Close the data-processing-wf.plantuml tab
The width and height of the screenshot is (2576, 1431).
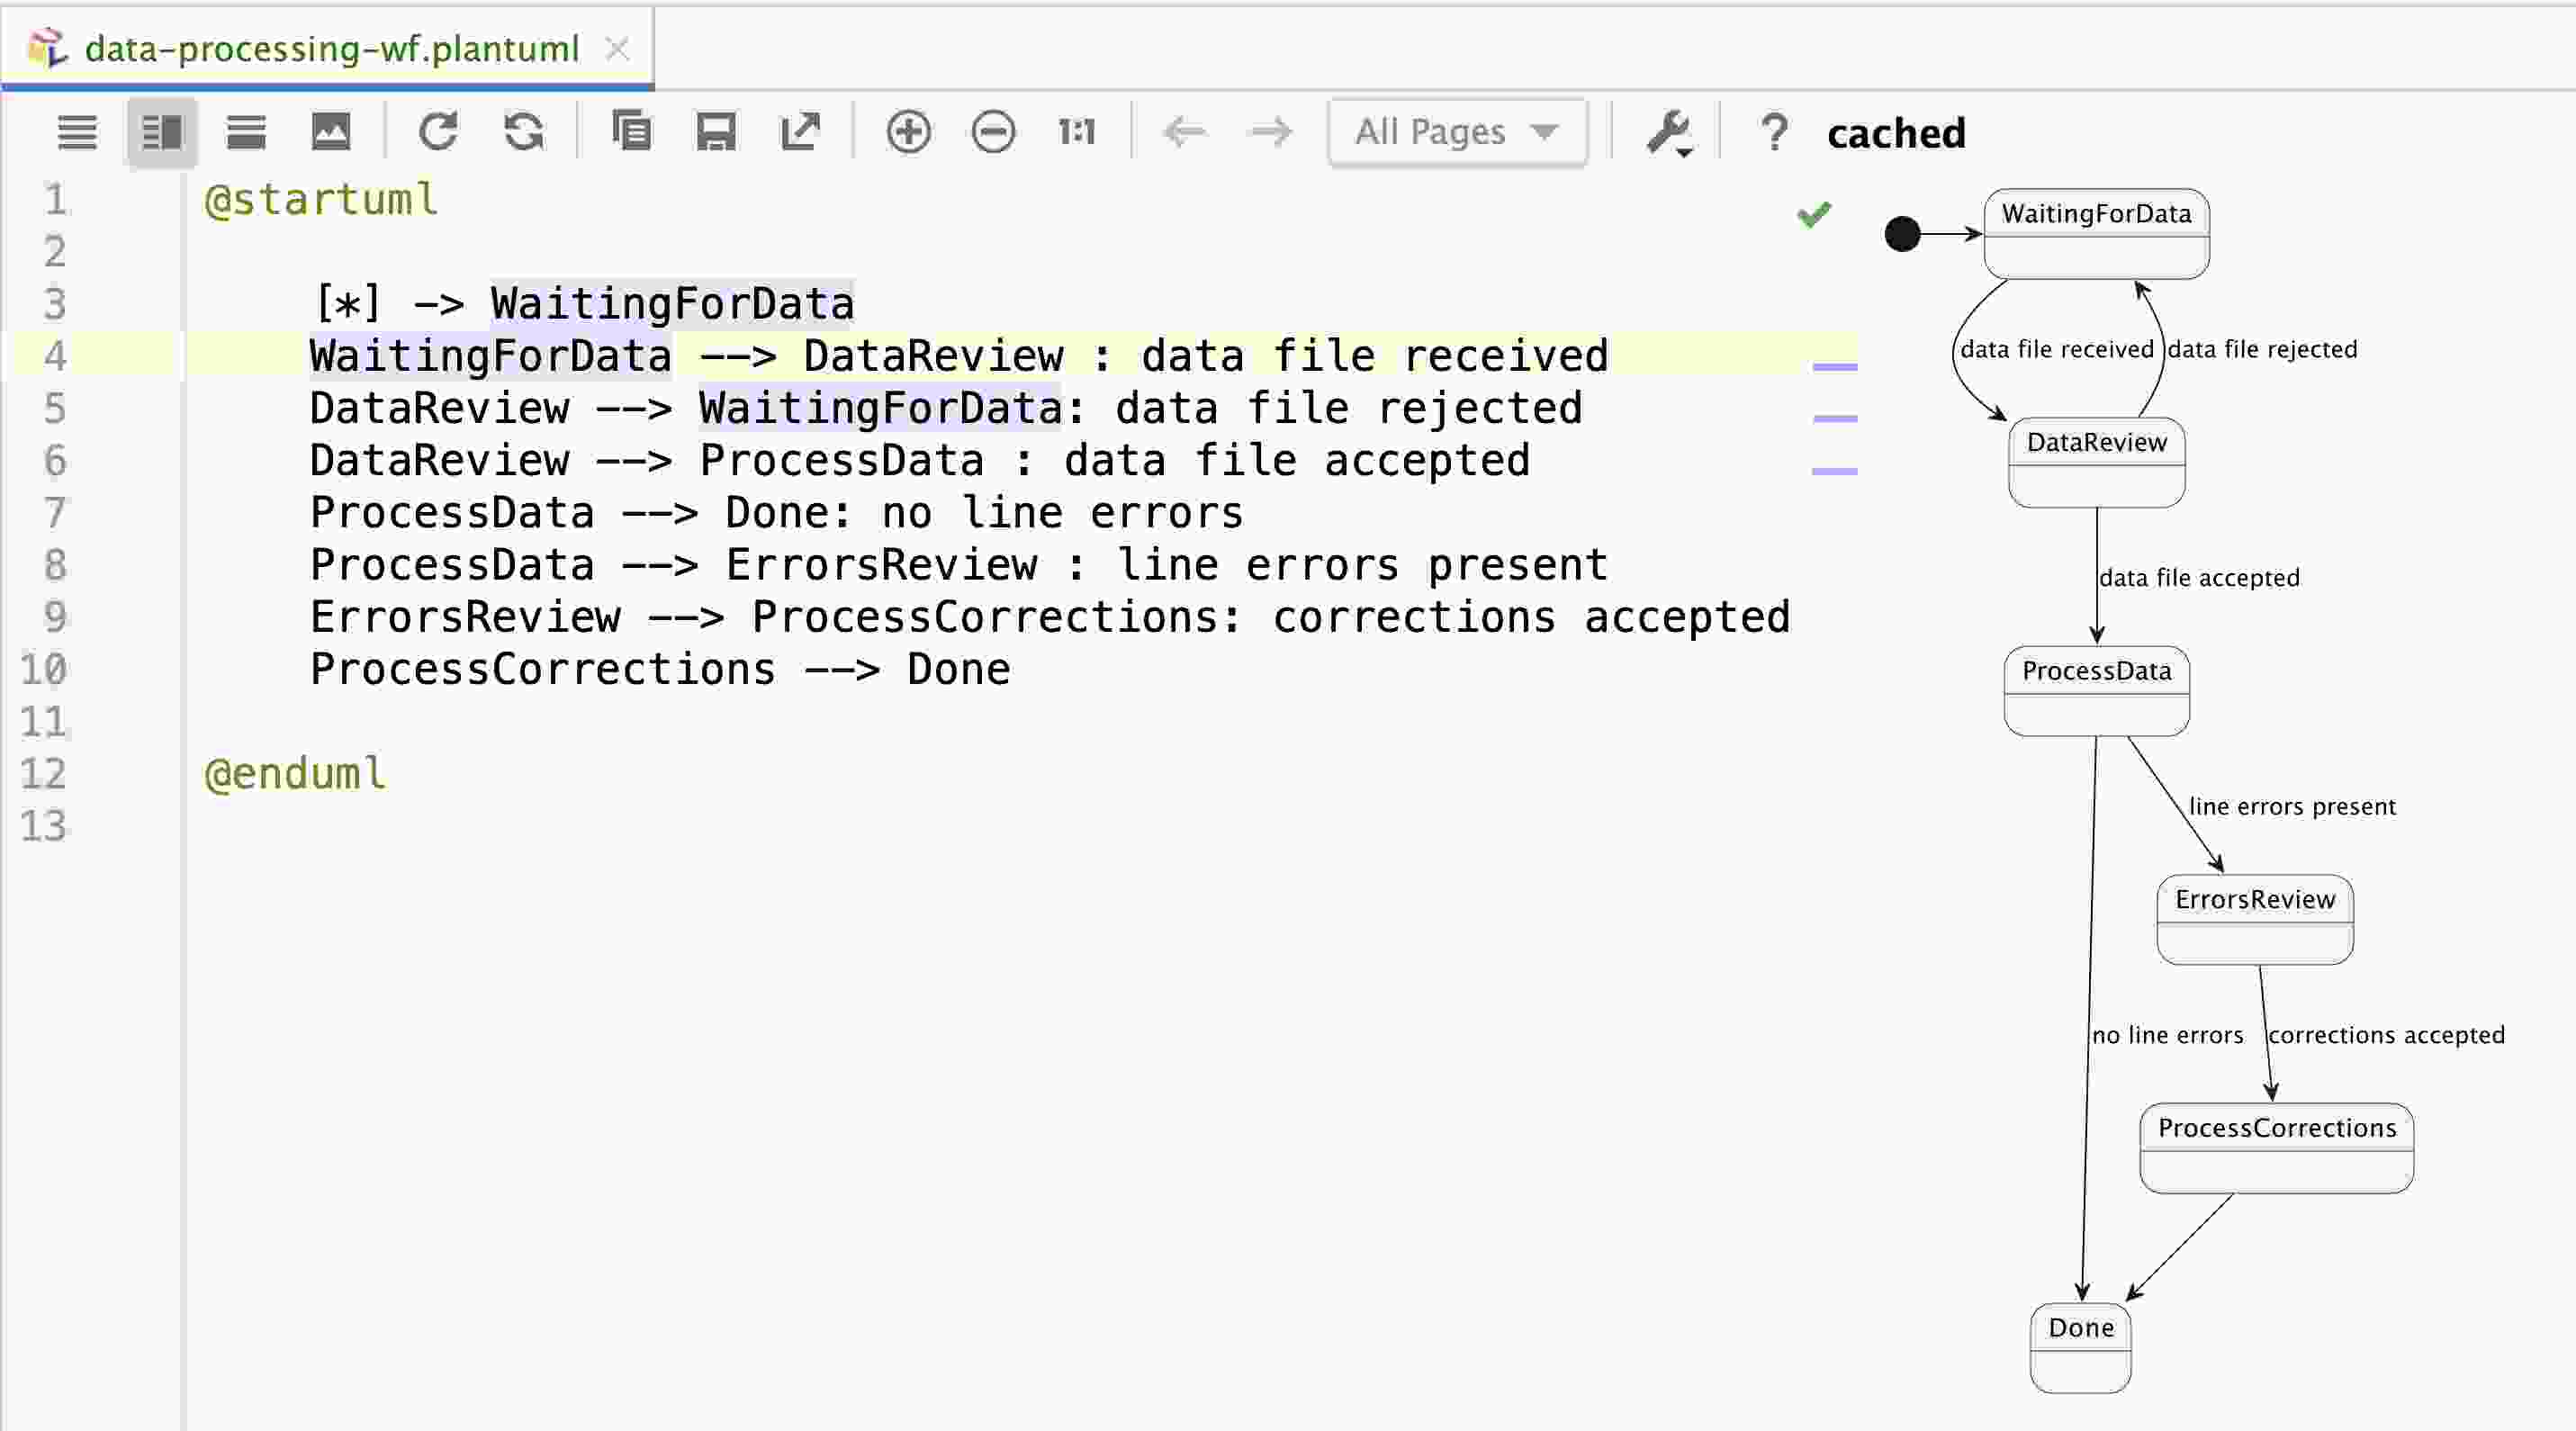click(x=618, y=48)
